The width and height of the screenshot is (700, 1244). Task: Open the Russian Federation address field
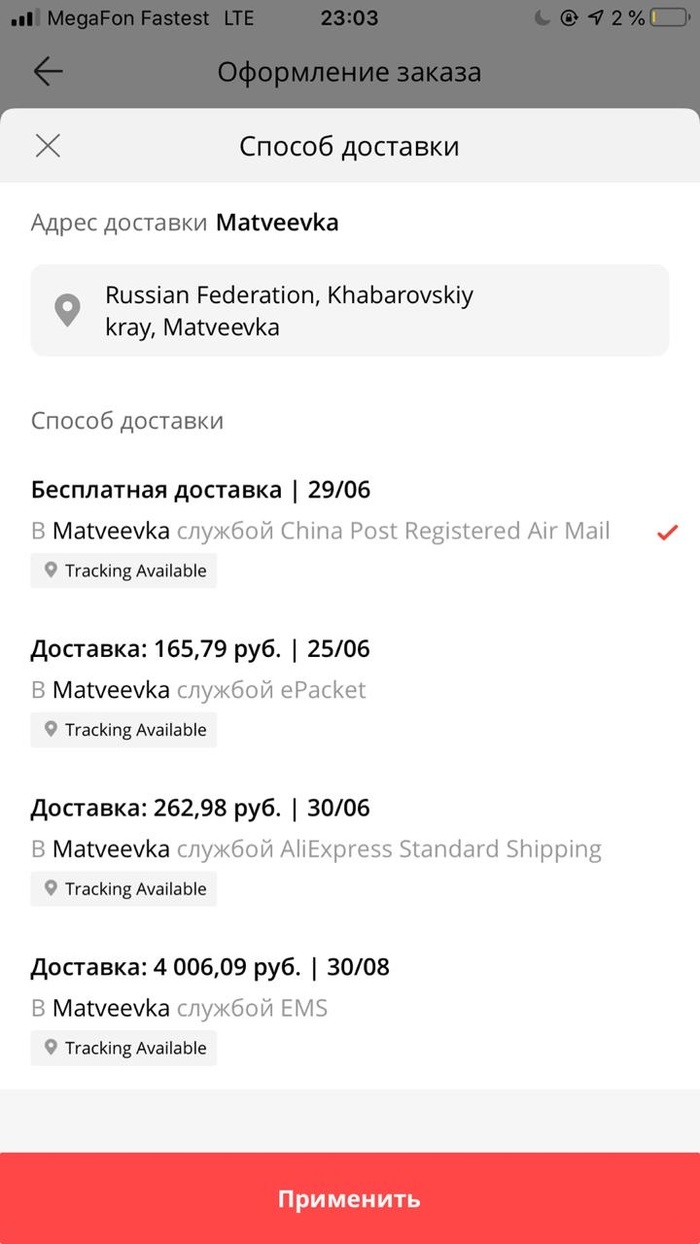[350, 311]
